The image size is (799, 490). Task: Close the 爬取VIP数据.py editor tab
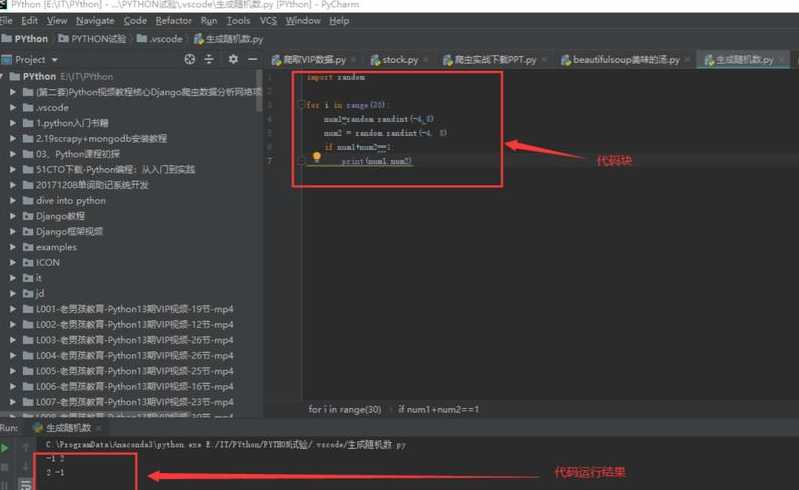coord(354,60)
